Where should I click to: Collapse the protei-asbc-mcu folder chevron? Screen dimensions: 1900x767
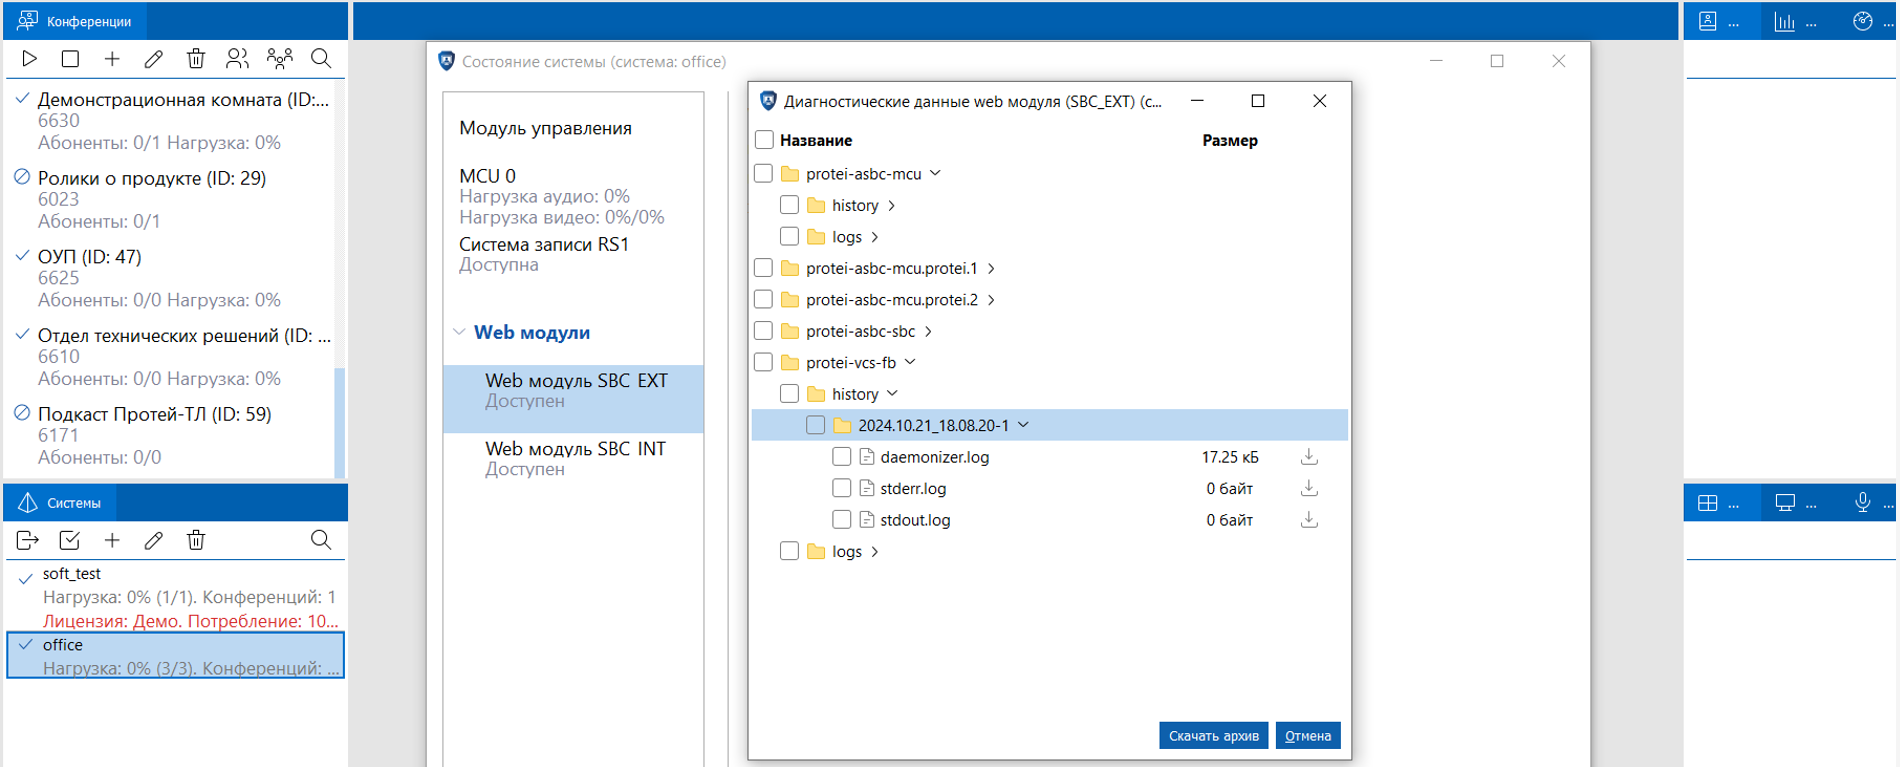click(936, 174)
